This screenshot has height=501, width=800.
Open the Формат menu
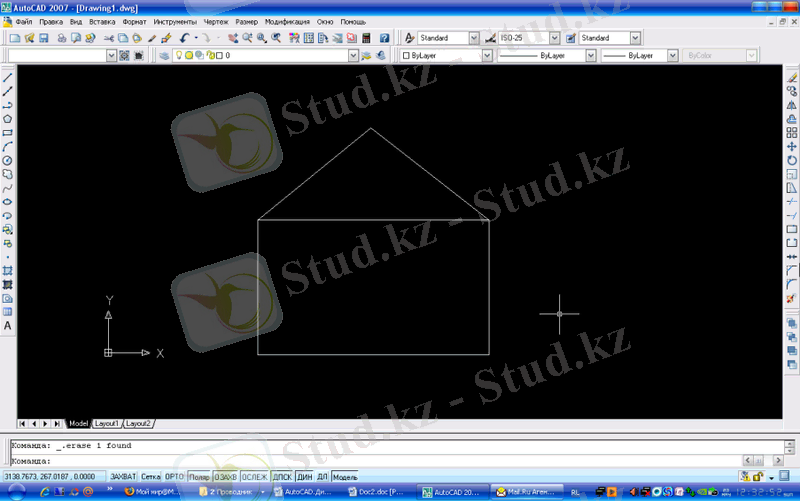134,21
